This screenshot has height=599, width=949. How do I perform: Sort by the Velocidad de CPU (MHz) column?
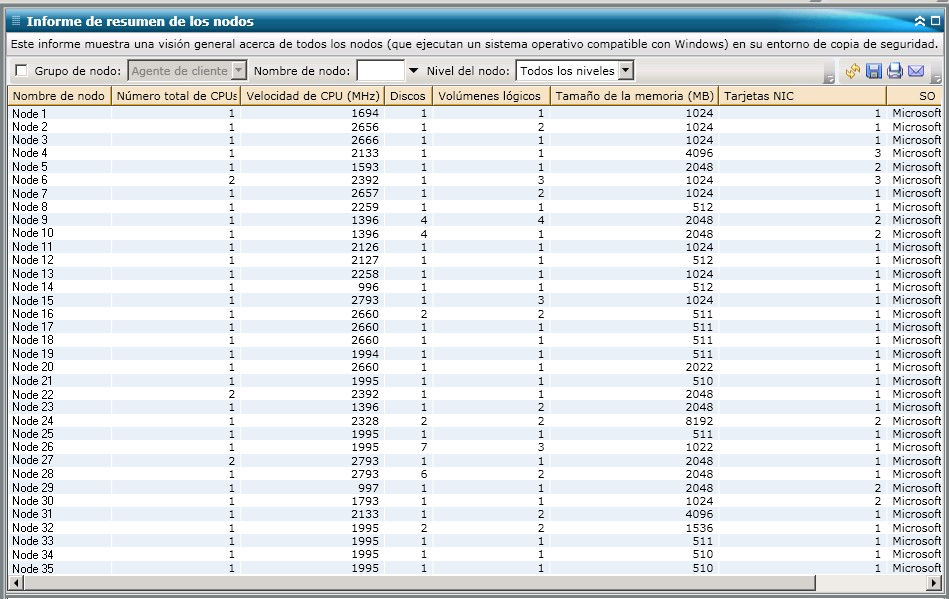click(x=312, y=96)
